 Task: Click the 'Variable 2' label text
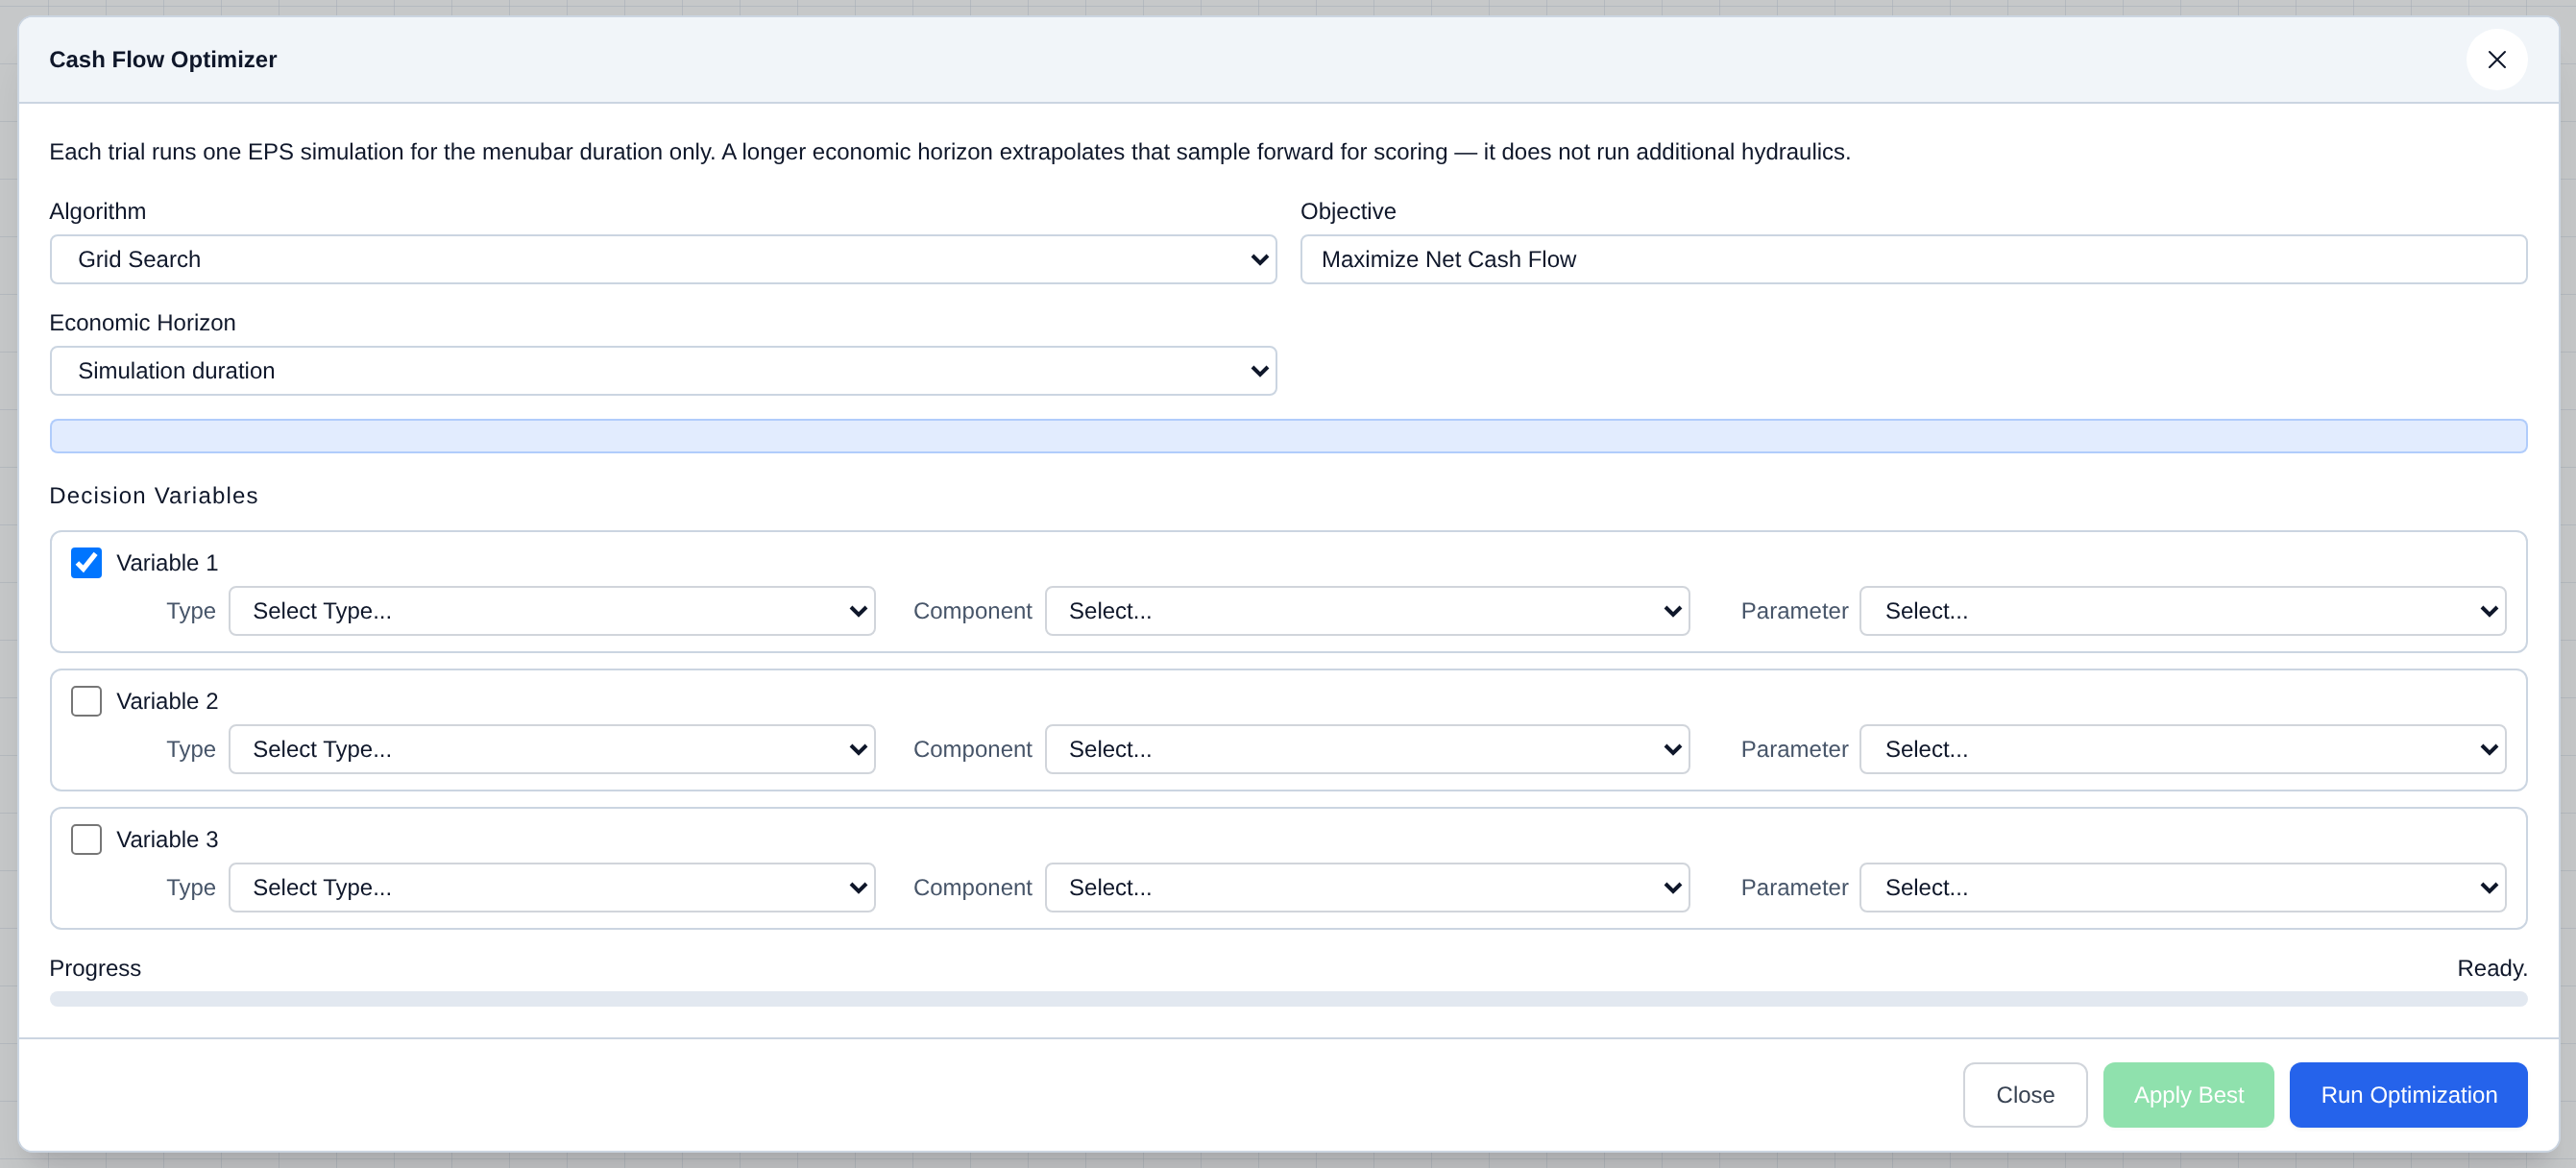click(167, 700)
